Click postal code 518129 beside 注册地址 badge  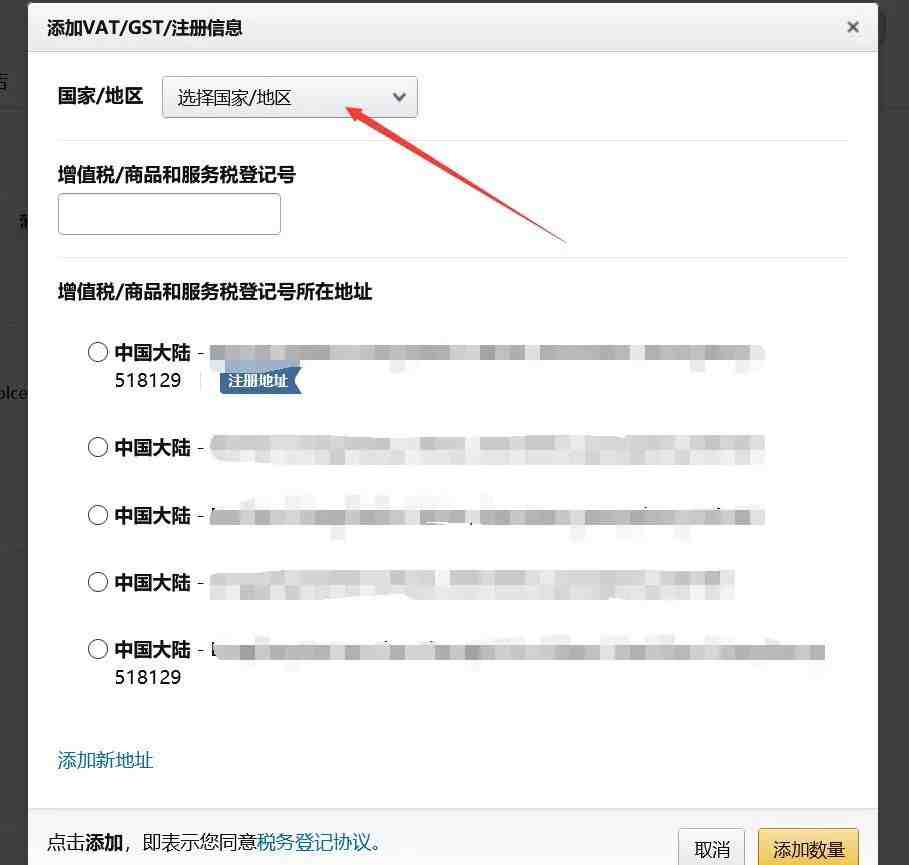pos(148,380)
